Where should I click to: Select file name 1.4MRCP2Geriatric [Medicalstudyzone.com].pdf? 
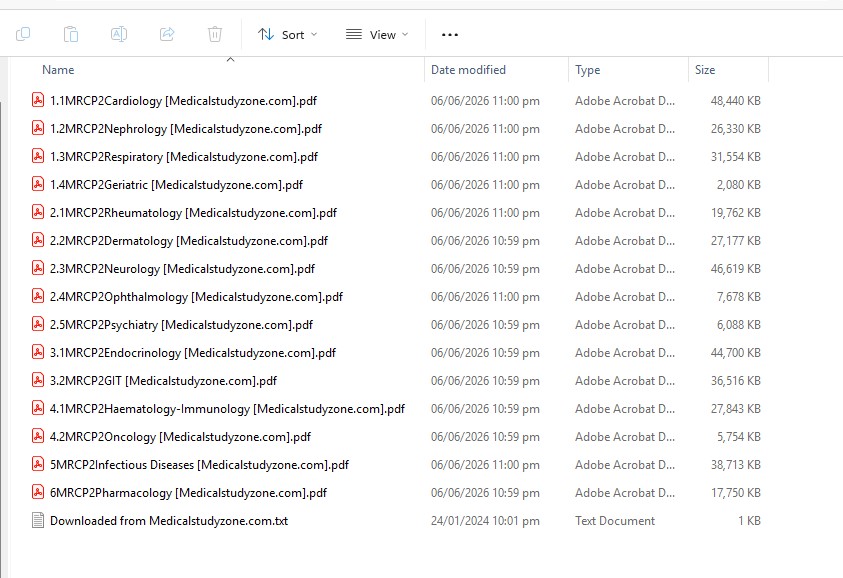point(176,185)
